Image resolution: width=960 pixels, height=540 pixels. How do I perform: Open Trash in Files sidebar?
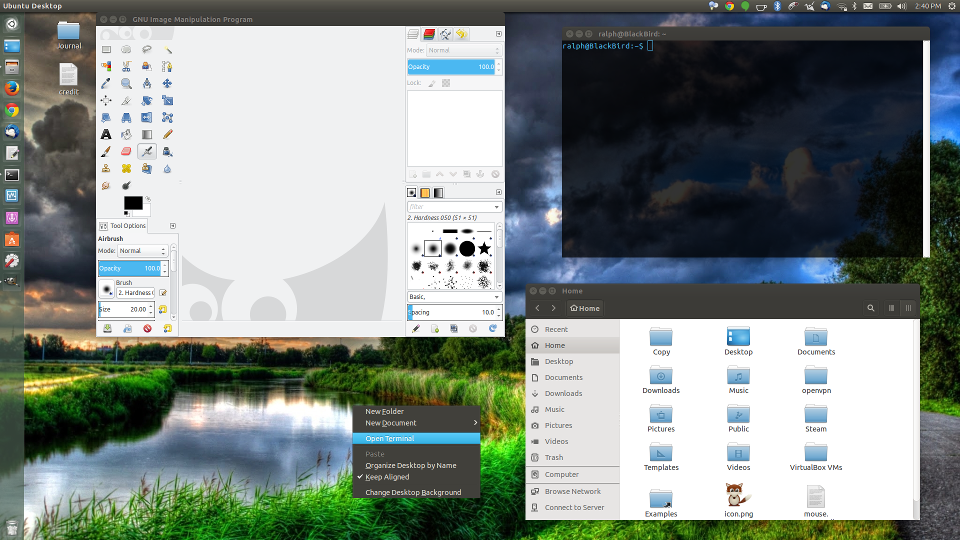coord(572,457)
